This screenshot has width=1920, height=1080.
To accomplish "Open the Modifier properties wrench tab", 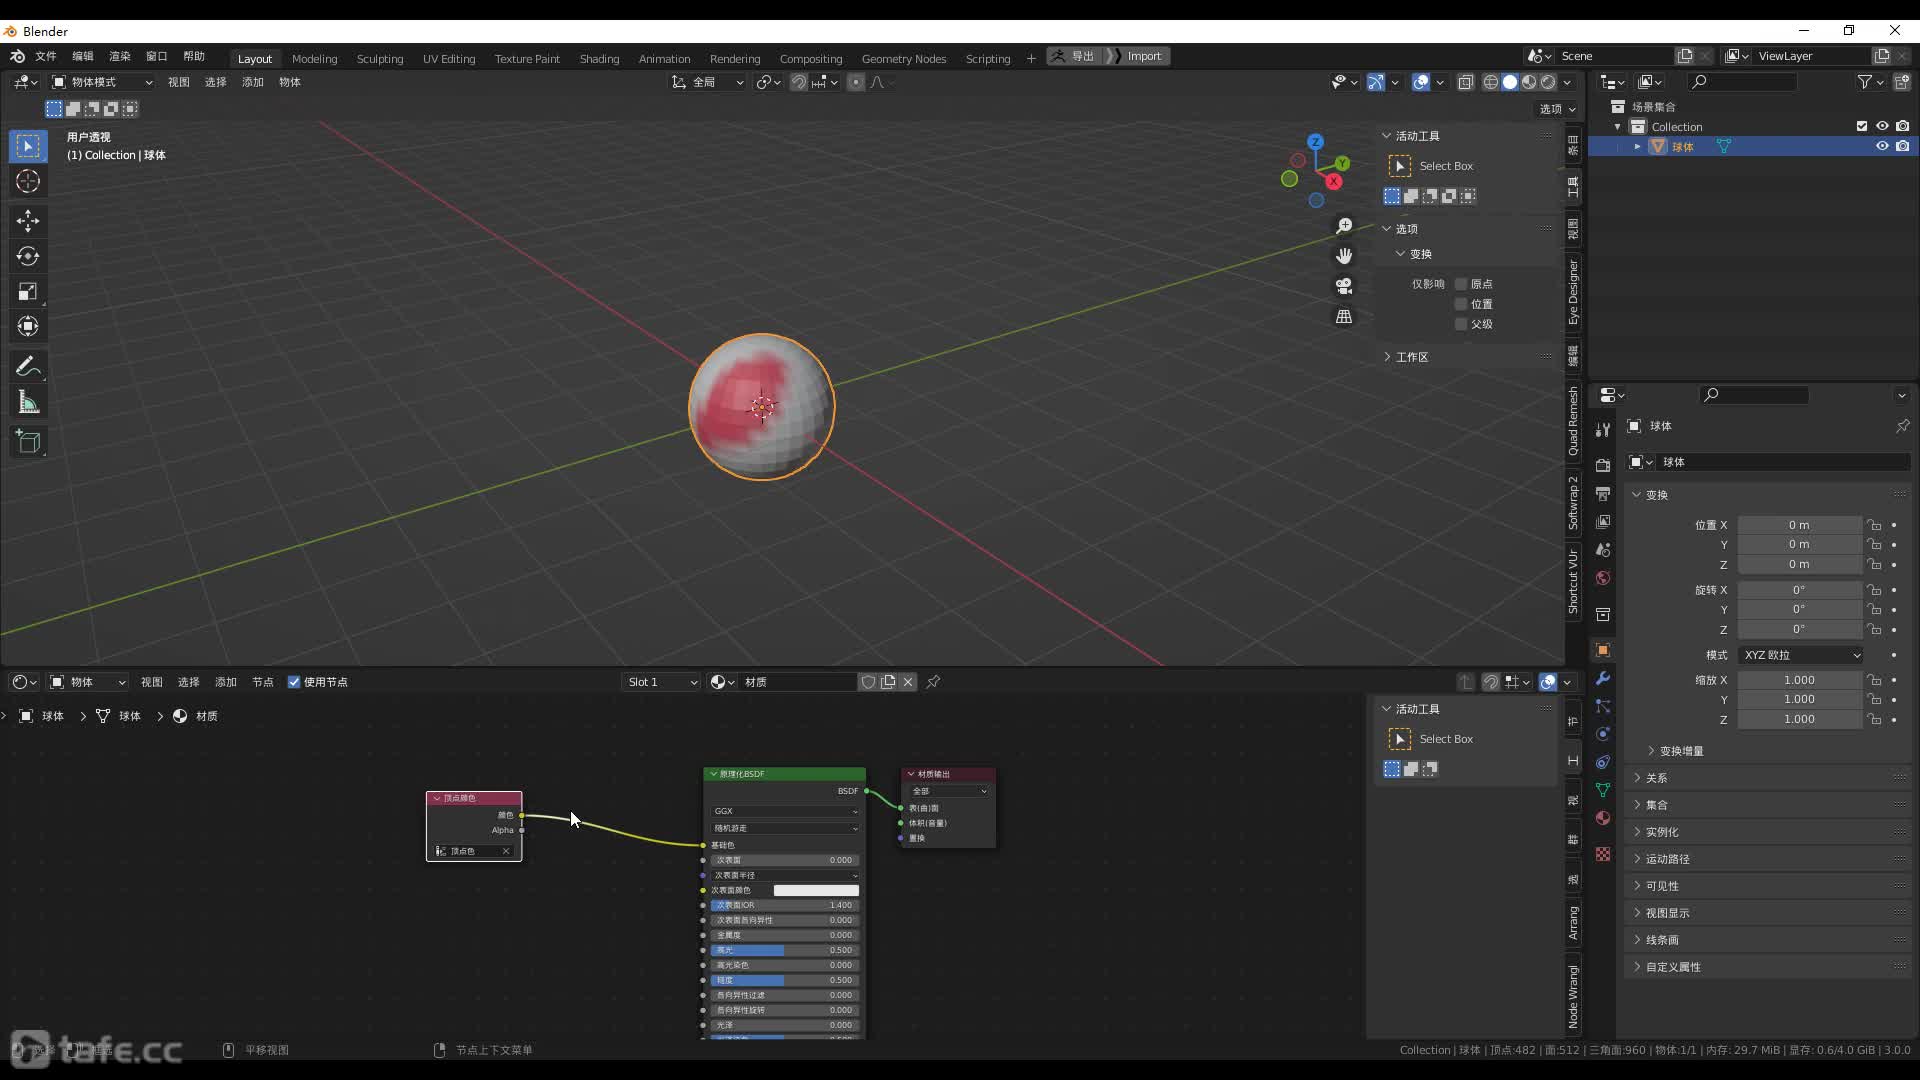I will [x=1603, y=678].
